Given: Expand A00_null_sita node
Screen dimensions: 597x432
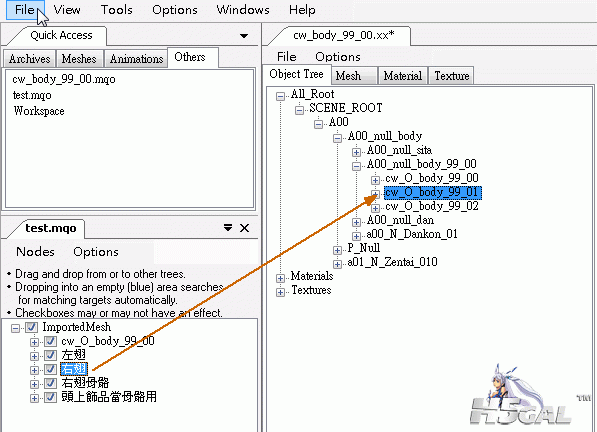Looking at the screenshot, I should [356, 152].
